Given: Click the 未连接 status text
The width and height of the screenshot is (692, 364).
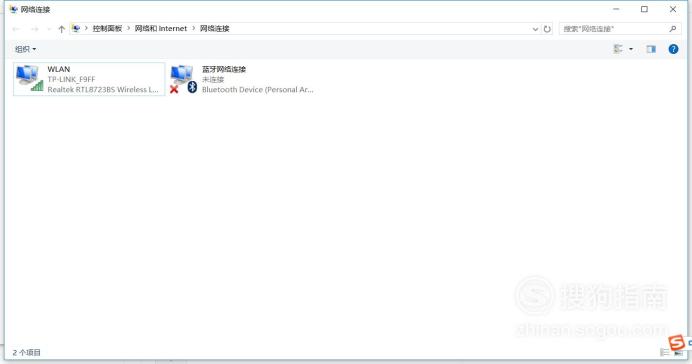Looking at the screenshot, I should click(213, 79).
